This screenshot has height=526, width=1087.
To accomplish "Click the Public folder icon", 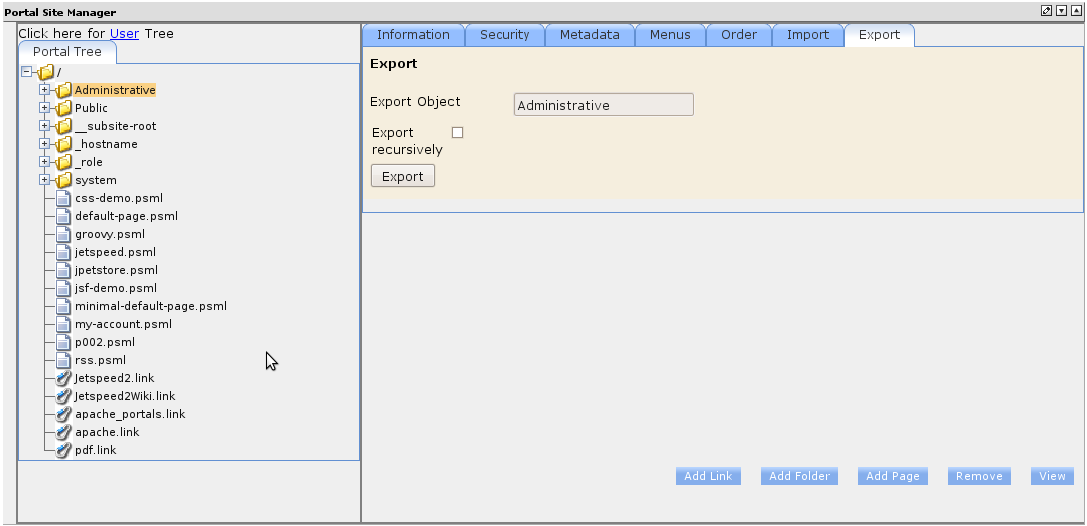I will [64, 108].
